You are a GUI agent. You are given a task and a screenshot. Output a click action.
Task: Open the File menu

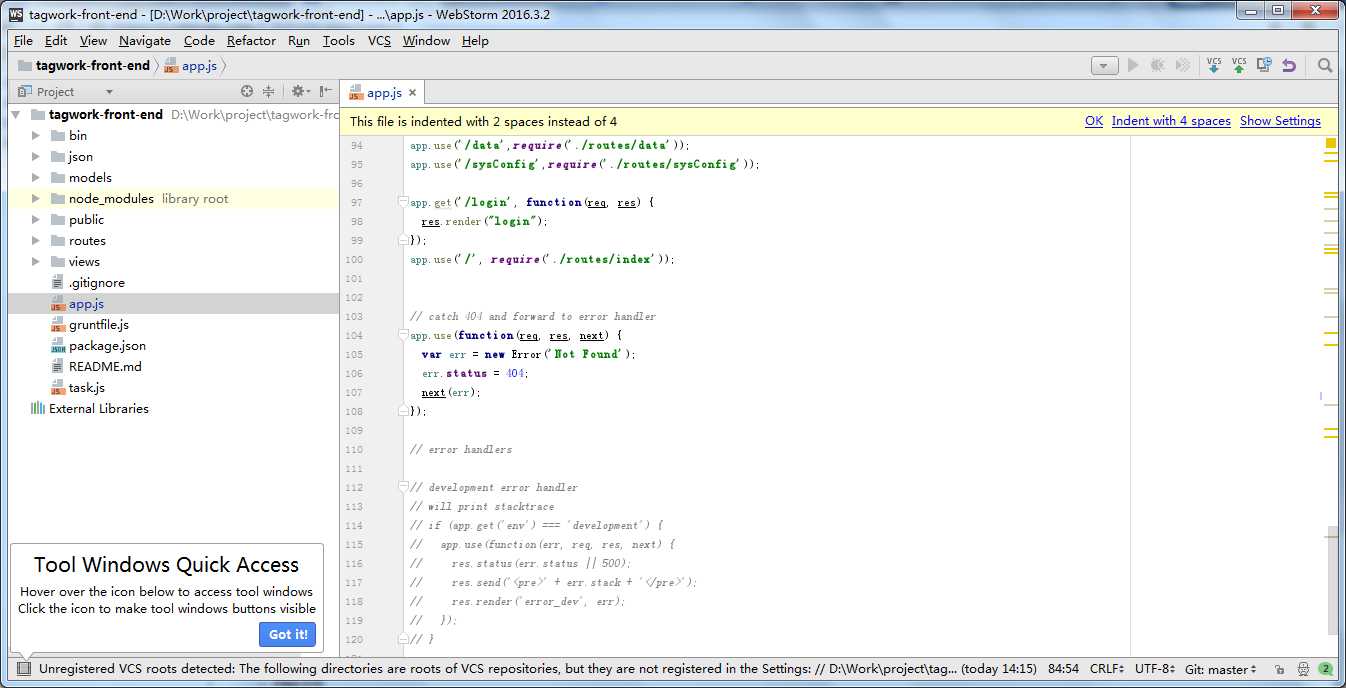23,40
